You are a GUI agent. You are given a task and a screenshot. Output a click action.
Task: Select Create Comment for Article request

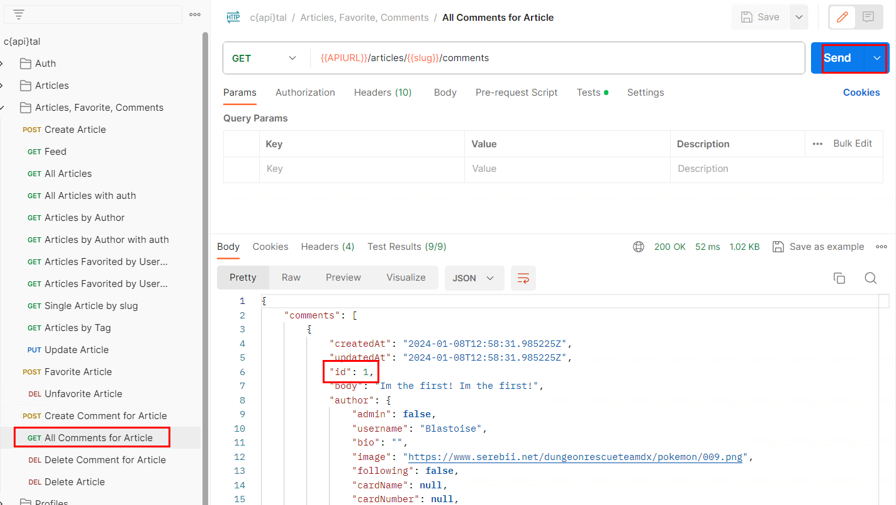106,416
